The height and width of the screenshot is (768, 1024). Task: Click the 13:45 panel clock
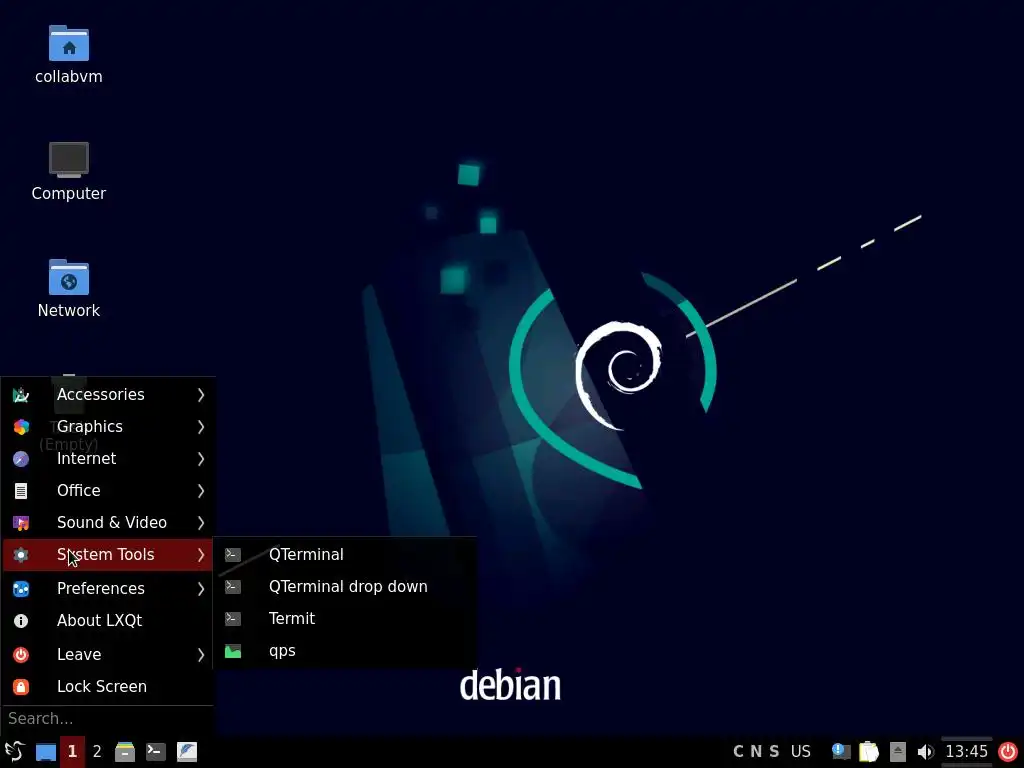coord(967,752)
